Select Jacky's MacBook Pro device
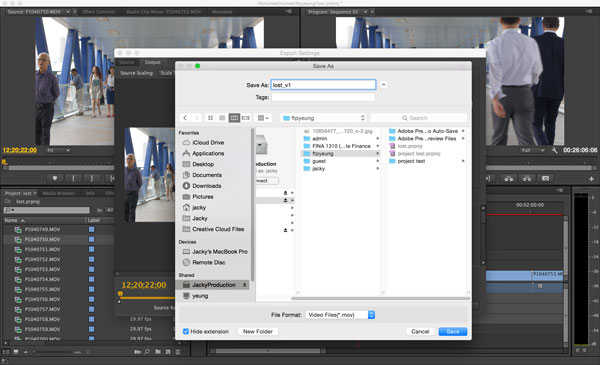Image resolution: width=600 pixels, height=365 pixels. coord(215,251)
